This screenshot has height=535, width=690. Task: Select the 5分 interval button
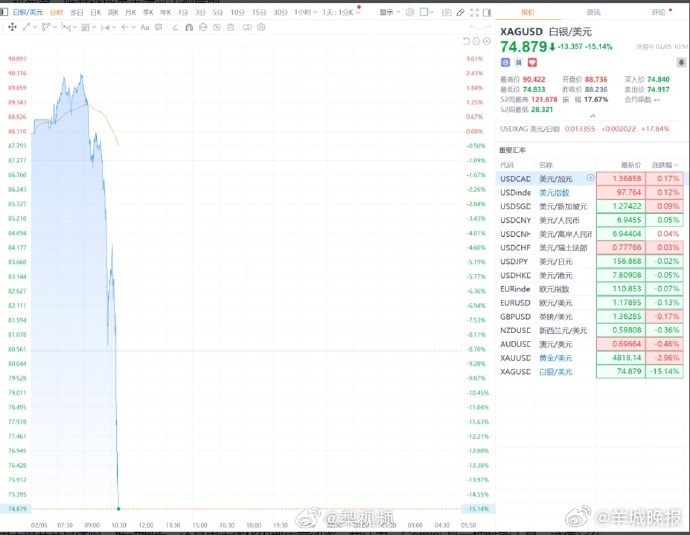(218, 12)
